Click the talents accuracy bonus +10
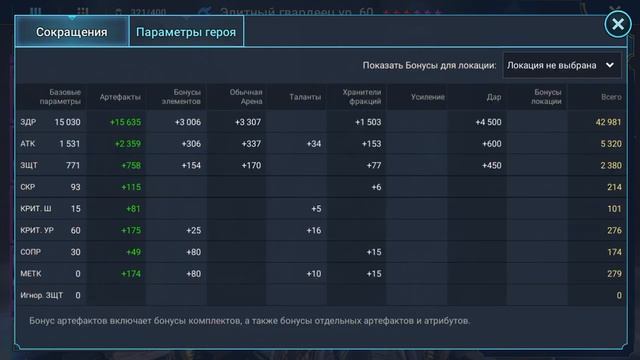 click(x=313, y=273)
